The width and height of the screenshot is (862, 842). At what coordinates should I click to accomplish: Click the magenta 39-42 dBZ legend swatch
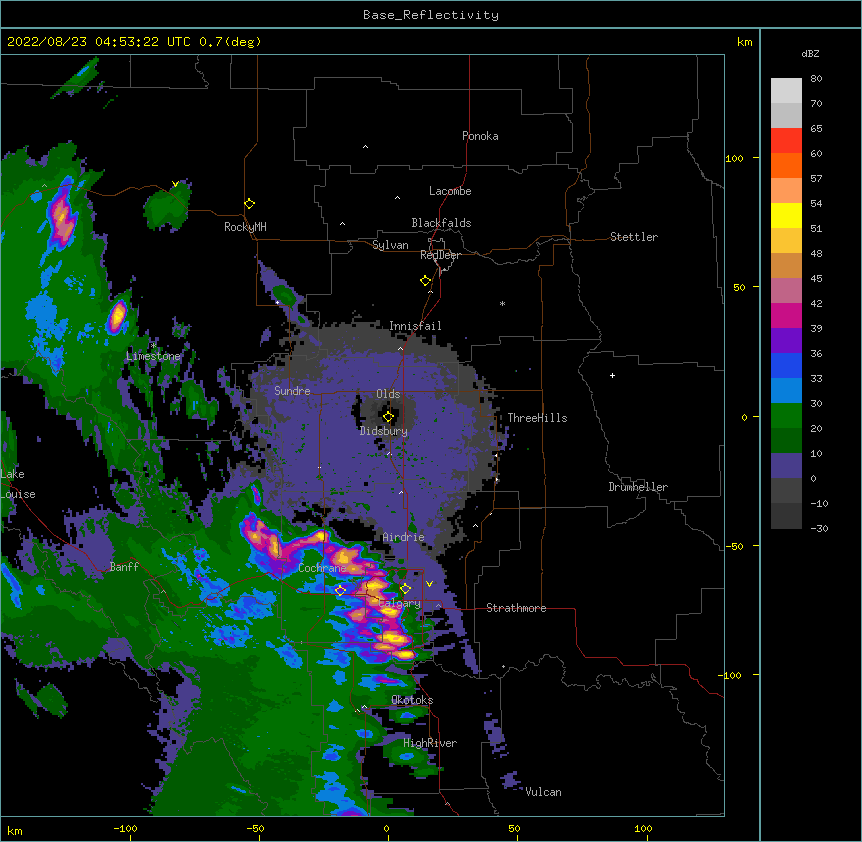(786, 315)
